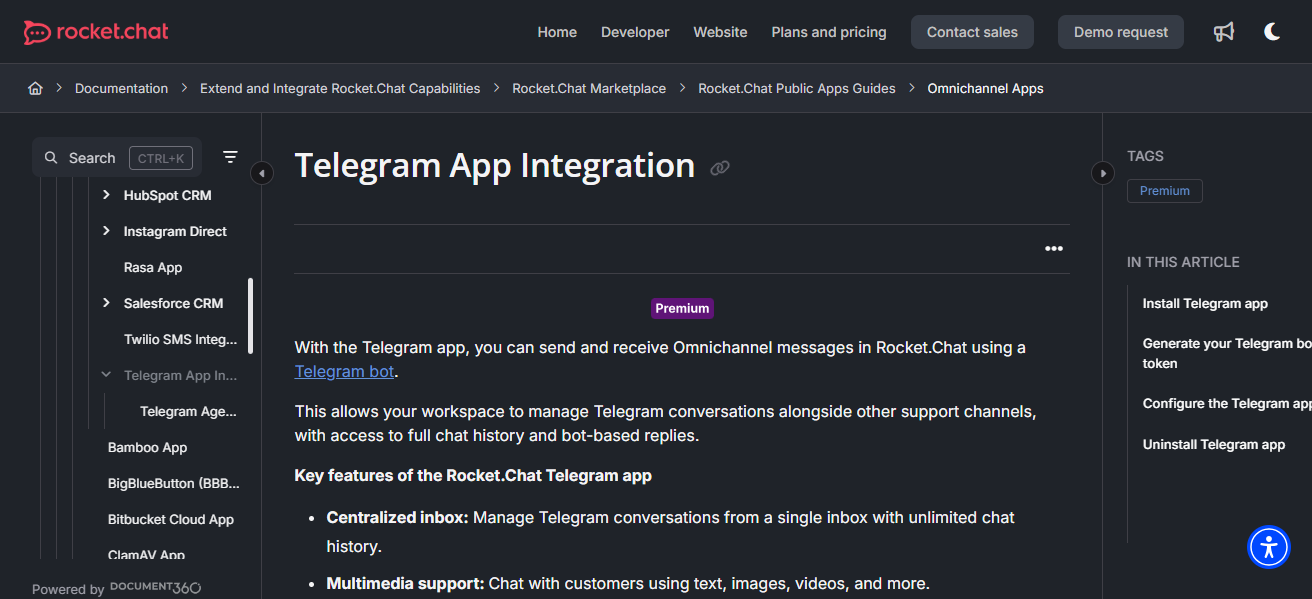Go to Rocket.Chat Public Apps Guides breadcrumb

797,88
